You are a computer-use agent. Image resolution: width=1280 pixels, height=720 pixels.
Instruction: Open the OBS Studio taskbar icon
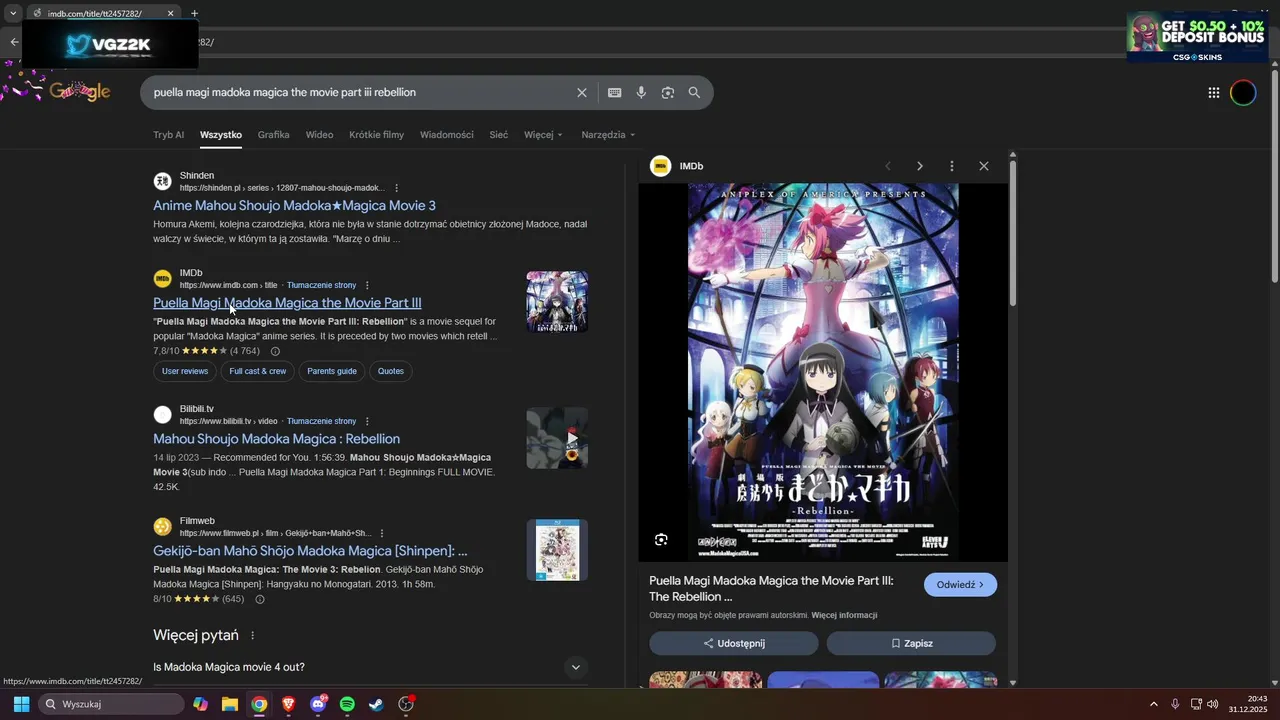pyautogui.click(x=406, y=704)
